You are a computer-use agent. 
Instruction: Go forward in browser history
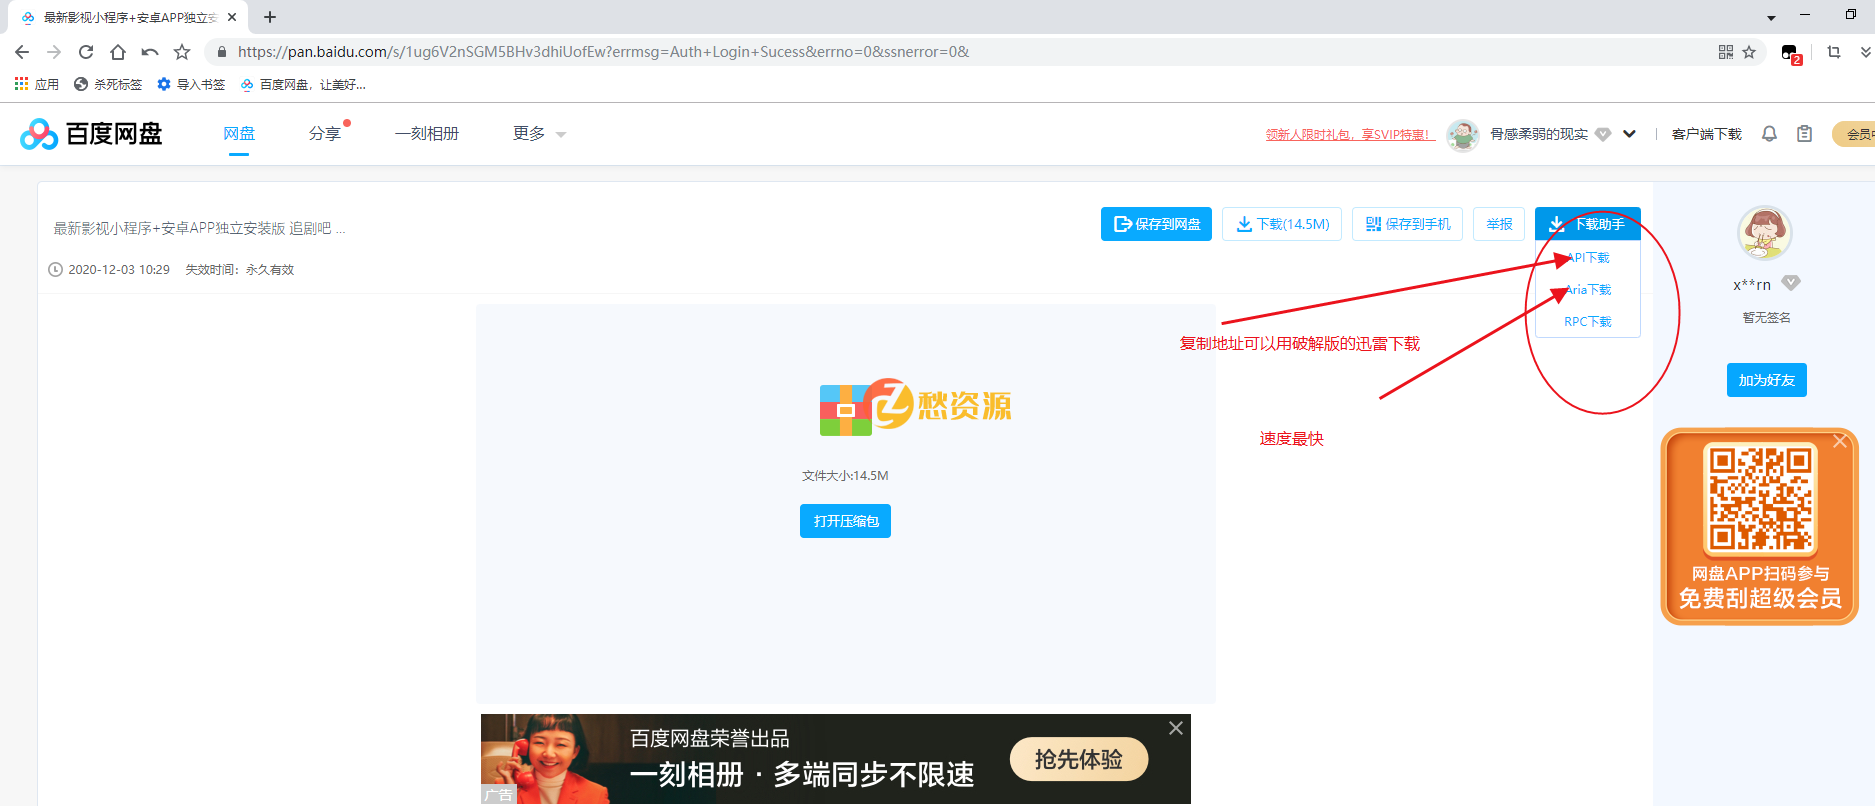tap(54, 52)
